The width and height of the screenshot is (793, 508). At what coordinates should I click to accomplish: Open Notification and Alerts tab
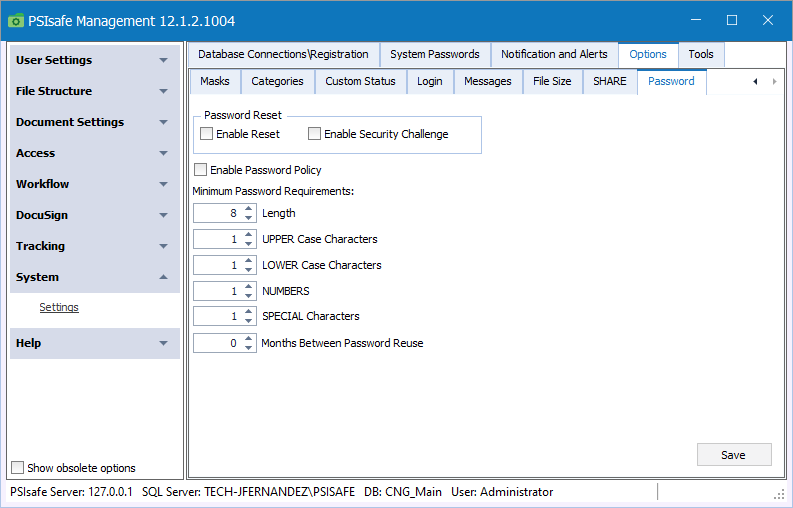pos(554,54)
